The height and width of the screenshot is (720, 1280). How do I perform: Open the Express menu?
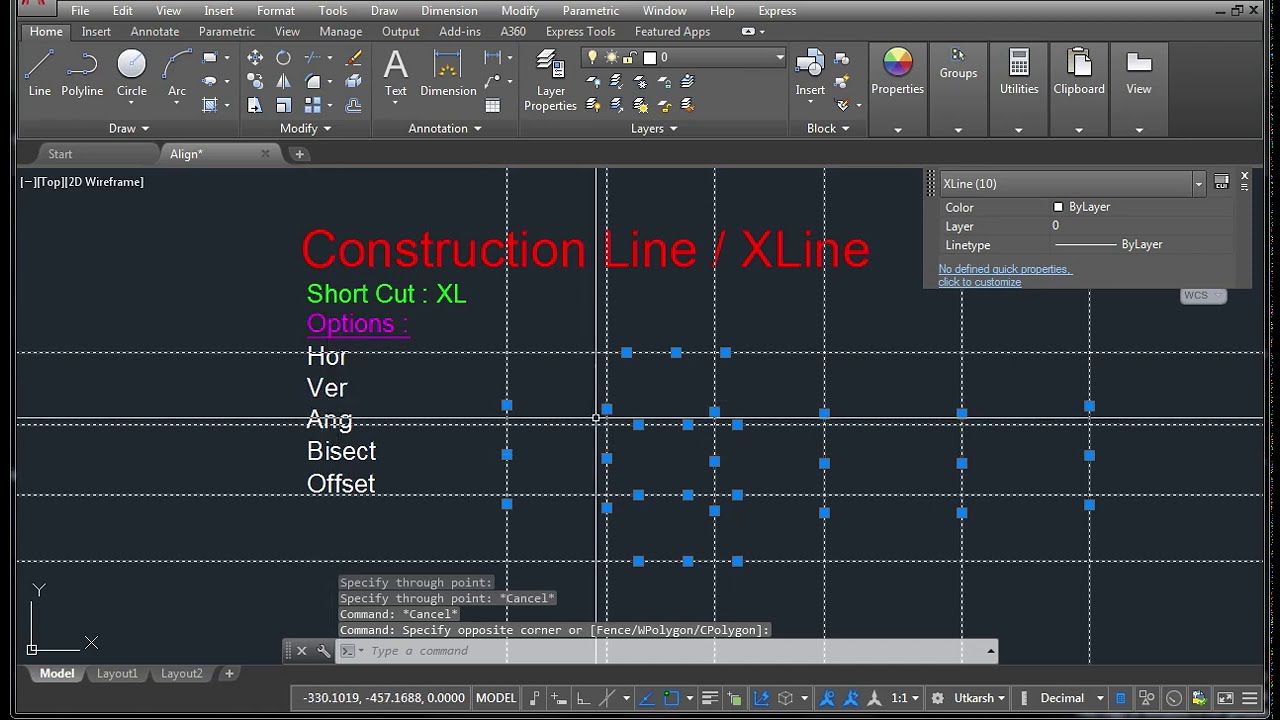777,11
